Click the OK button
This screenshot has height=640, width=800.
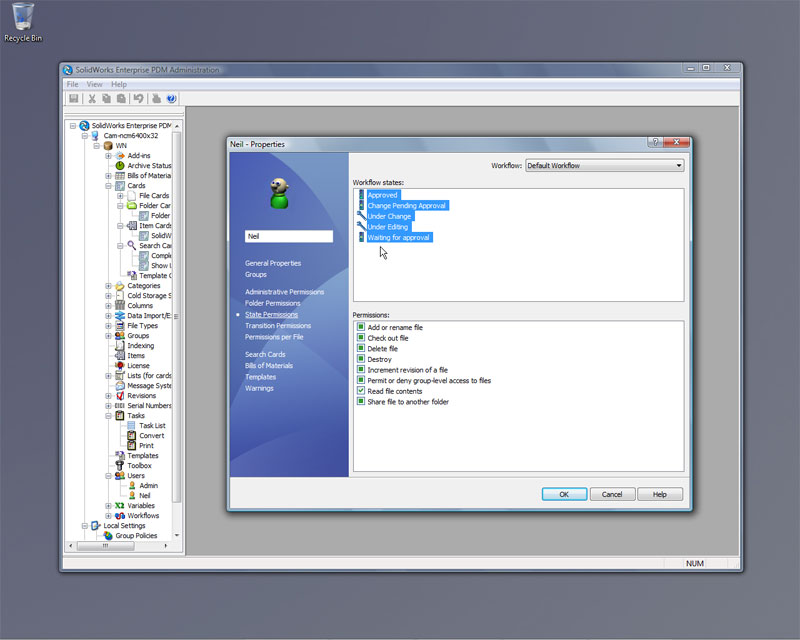click(564, 494)
